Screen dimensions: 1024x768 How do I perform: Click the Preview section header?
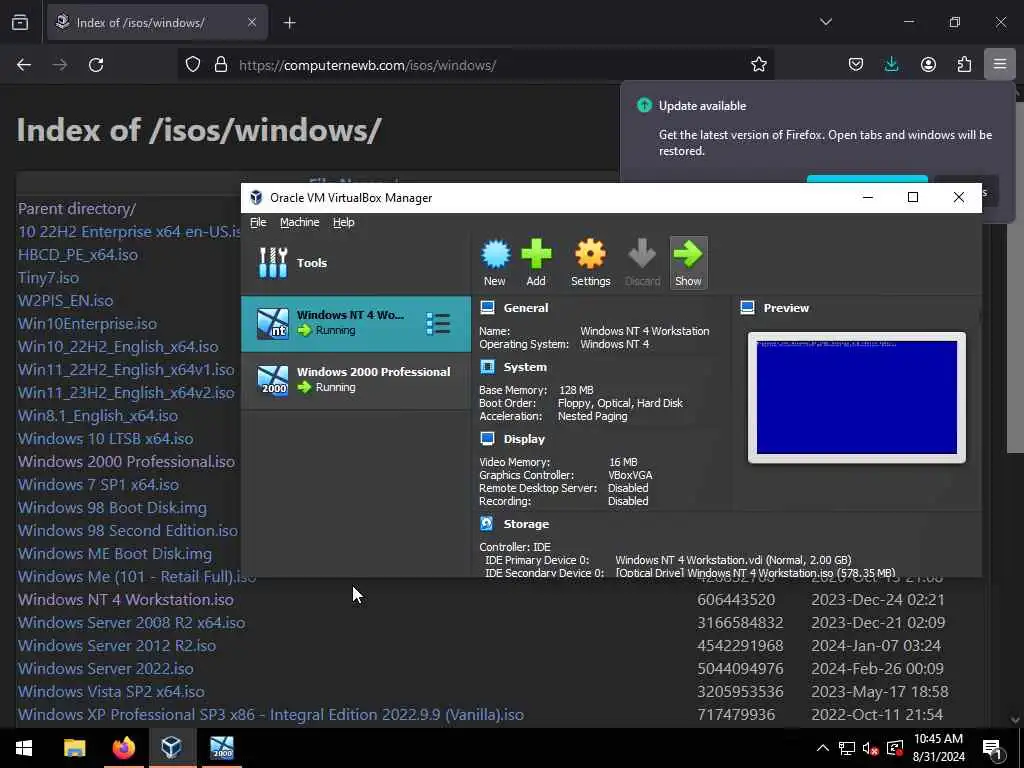(786, 308)
